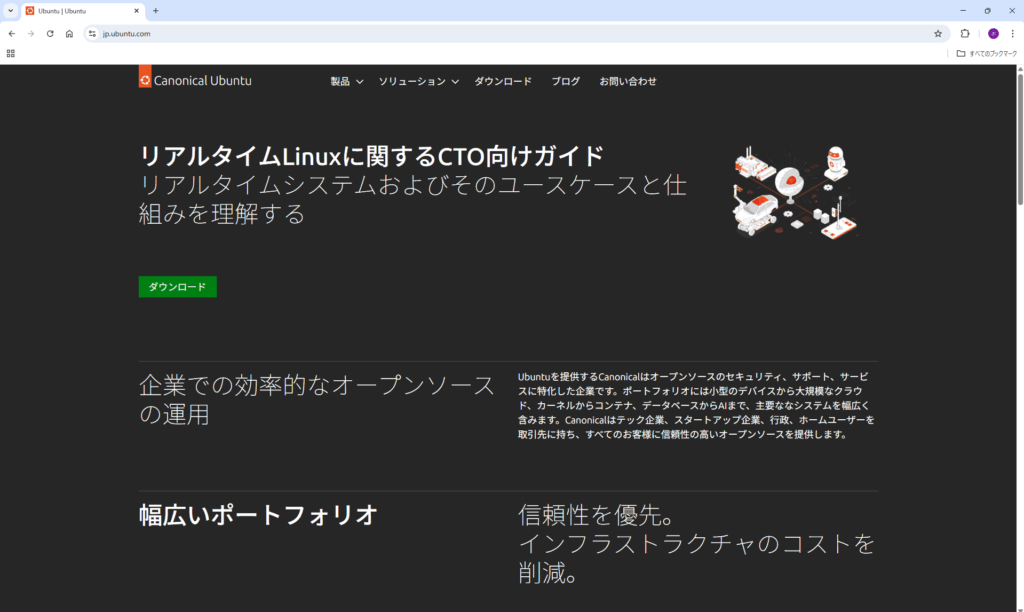Open the tab search dropdown arrow
Screen dimensions: 1024x612
click(x=10, y=10)
